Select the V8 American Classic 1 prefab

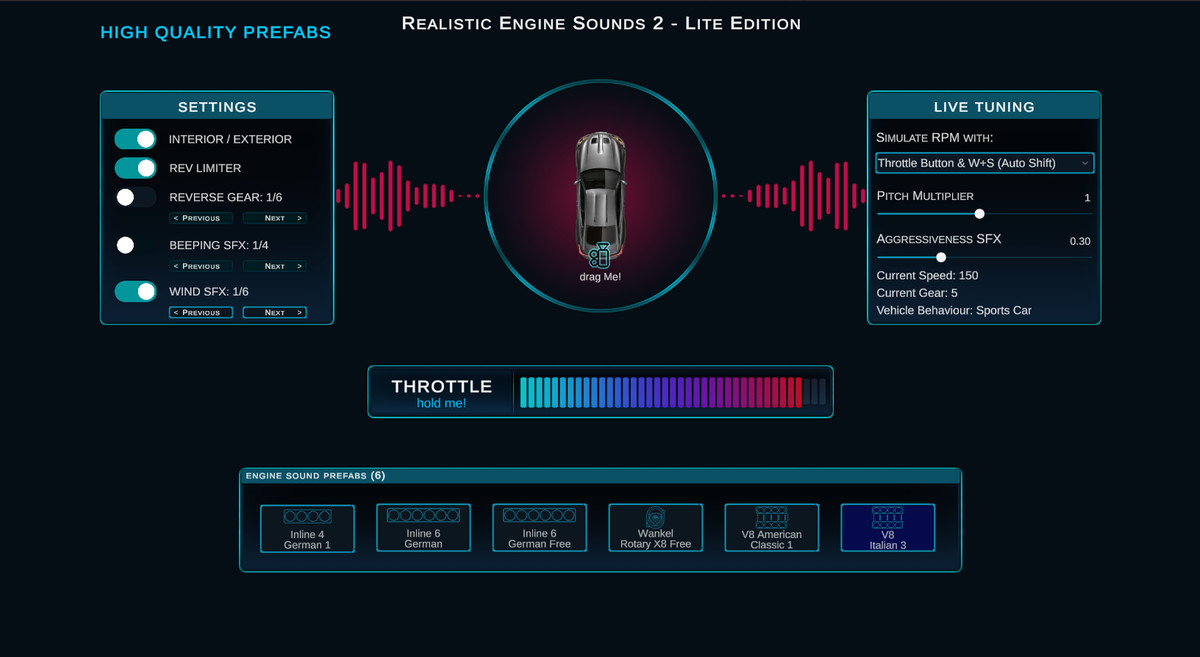tap(771, 528)
